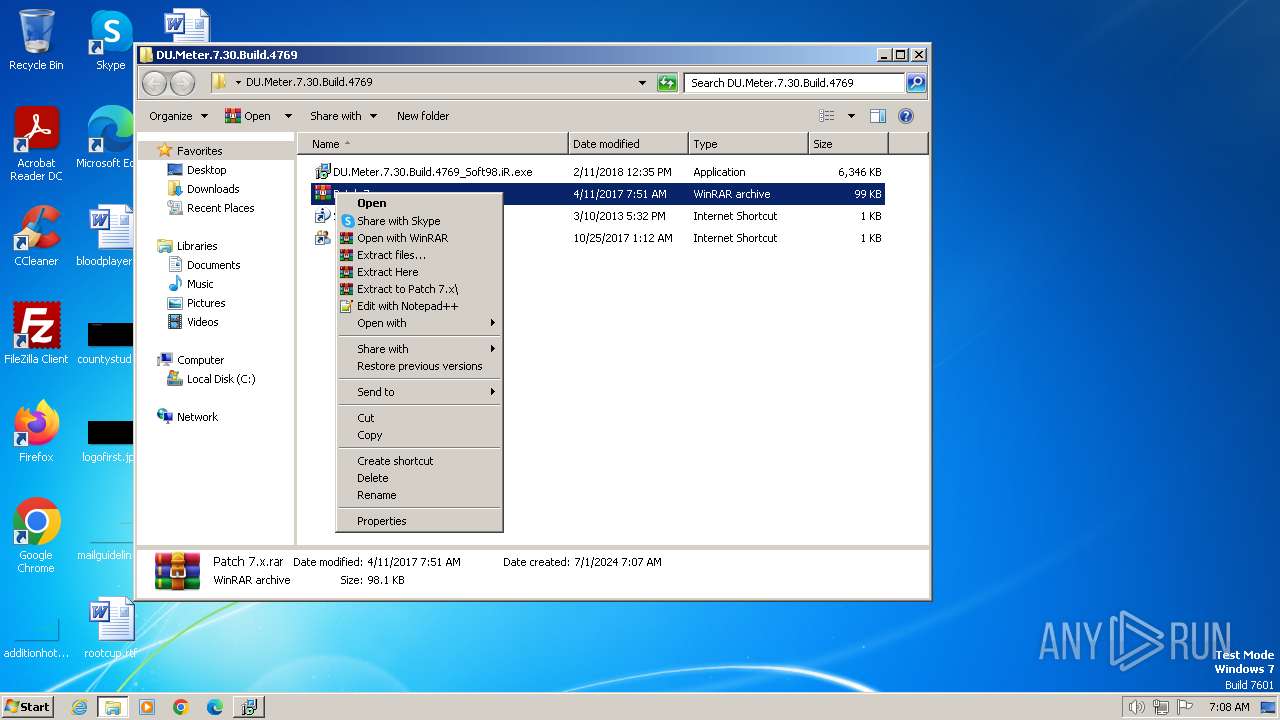
Task: Open FileZilla Client desktop shortcut
Action: pyautogui.click(x=36, y=334)
